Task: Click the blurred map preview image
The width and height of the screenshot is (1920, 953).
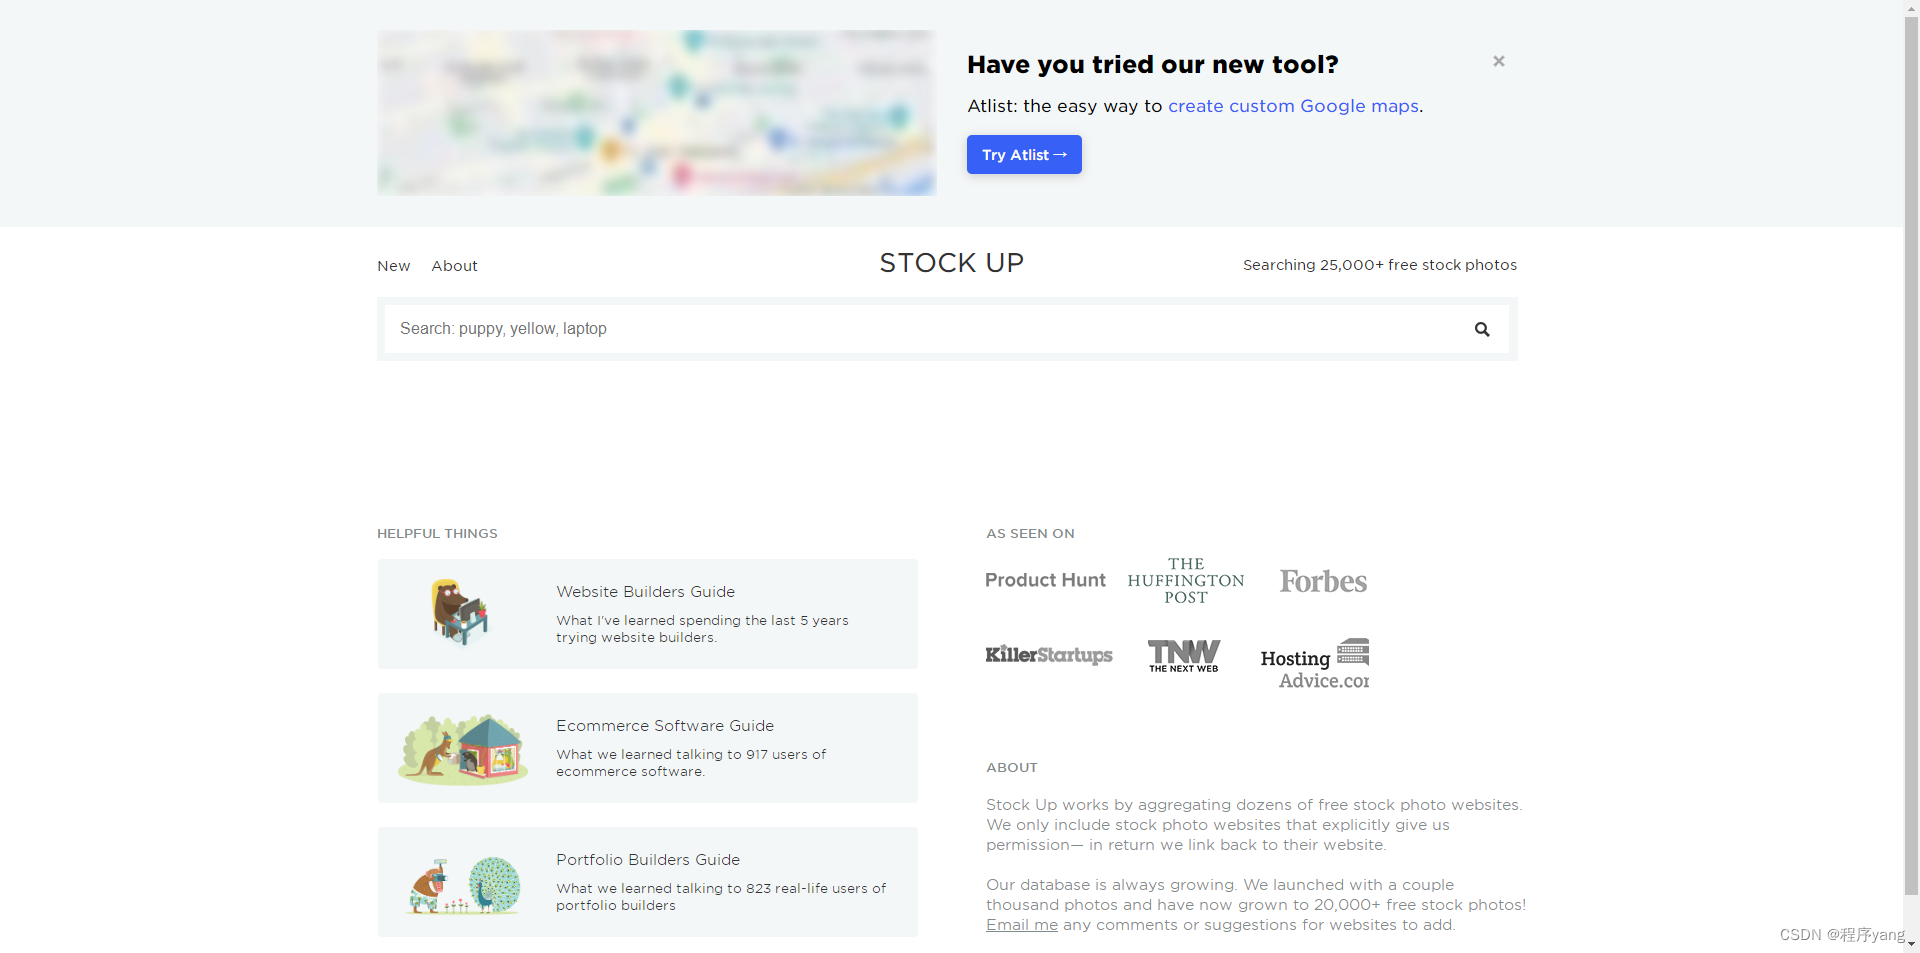Action: pos(657,112)
